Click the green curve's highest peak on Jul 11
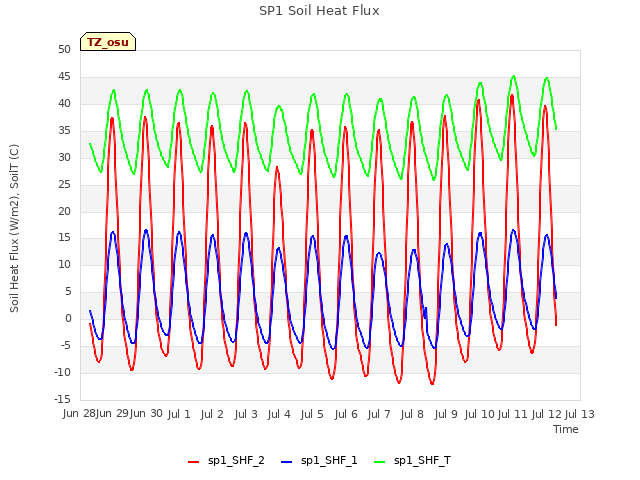Screen dimensions: 640x480 click(x=513, y=76)
